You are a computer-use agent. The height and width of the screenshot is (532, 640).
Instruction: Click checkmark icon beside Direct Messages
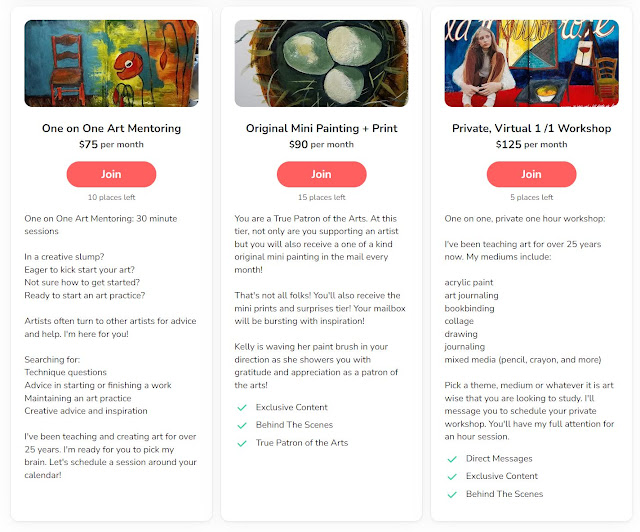click(451, 459)
